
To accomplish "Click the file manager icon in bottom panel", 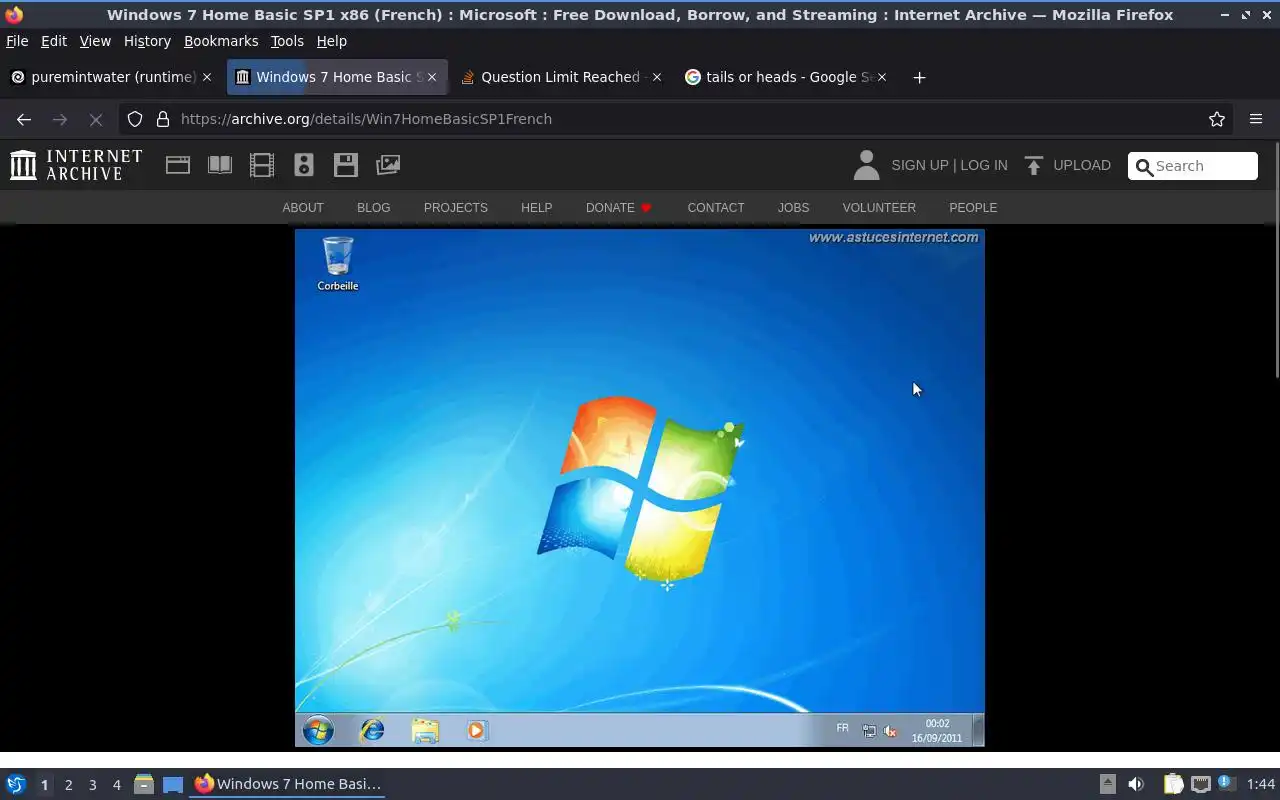I will (144, 784).
